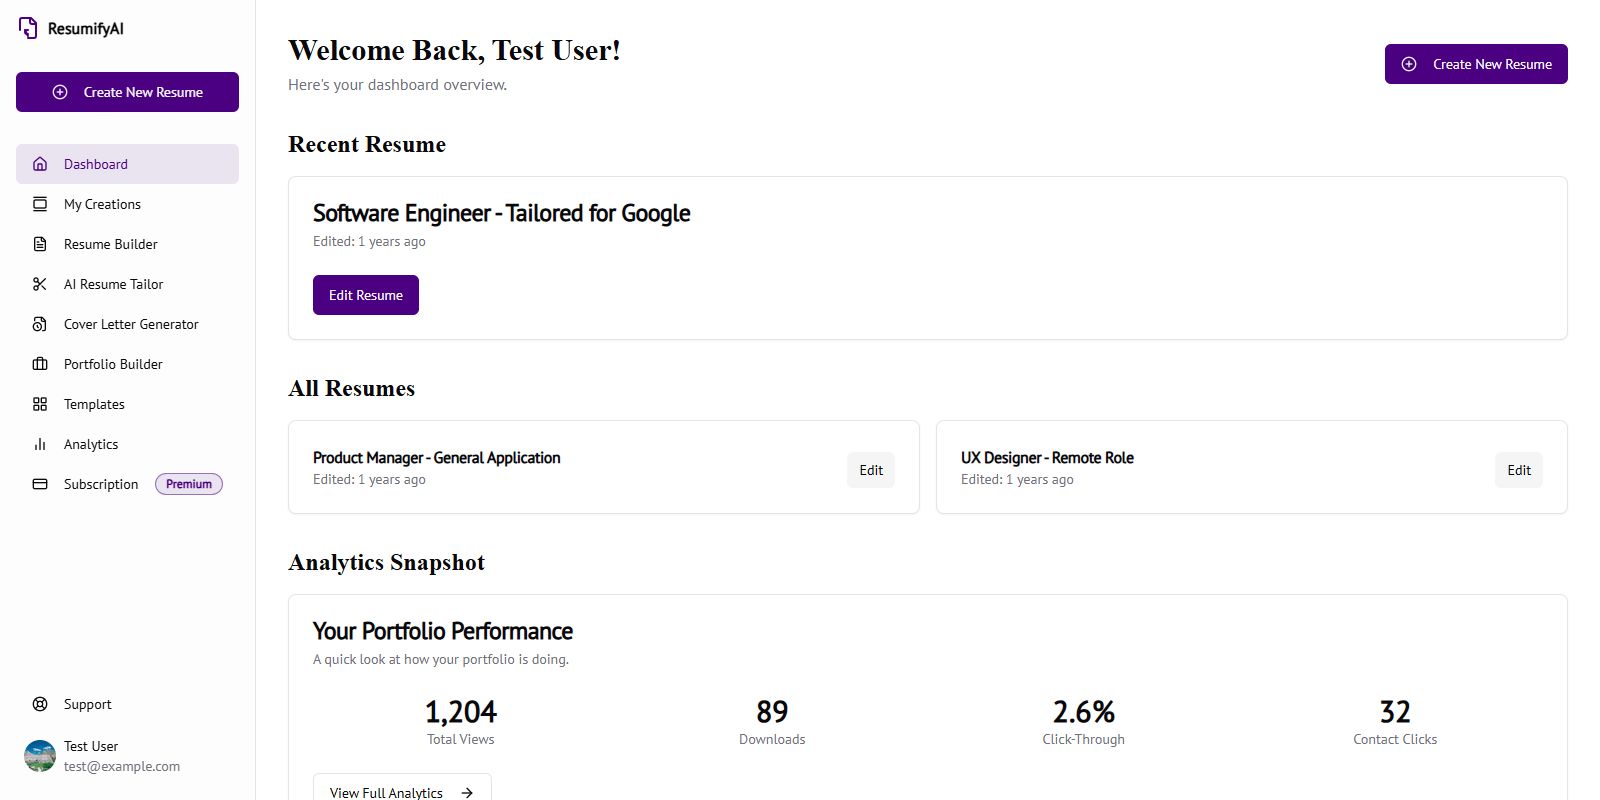This screenshot has width=1600, height=800.
Task: Click Edit Resume for Software Engineer resume
Action: click(366, 295)
